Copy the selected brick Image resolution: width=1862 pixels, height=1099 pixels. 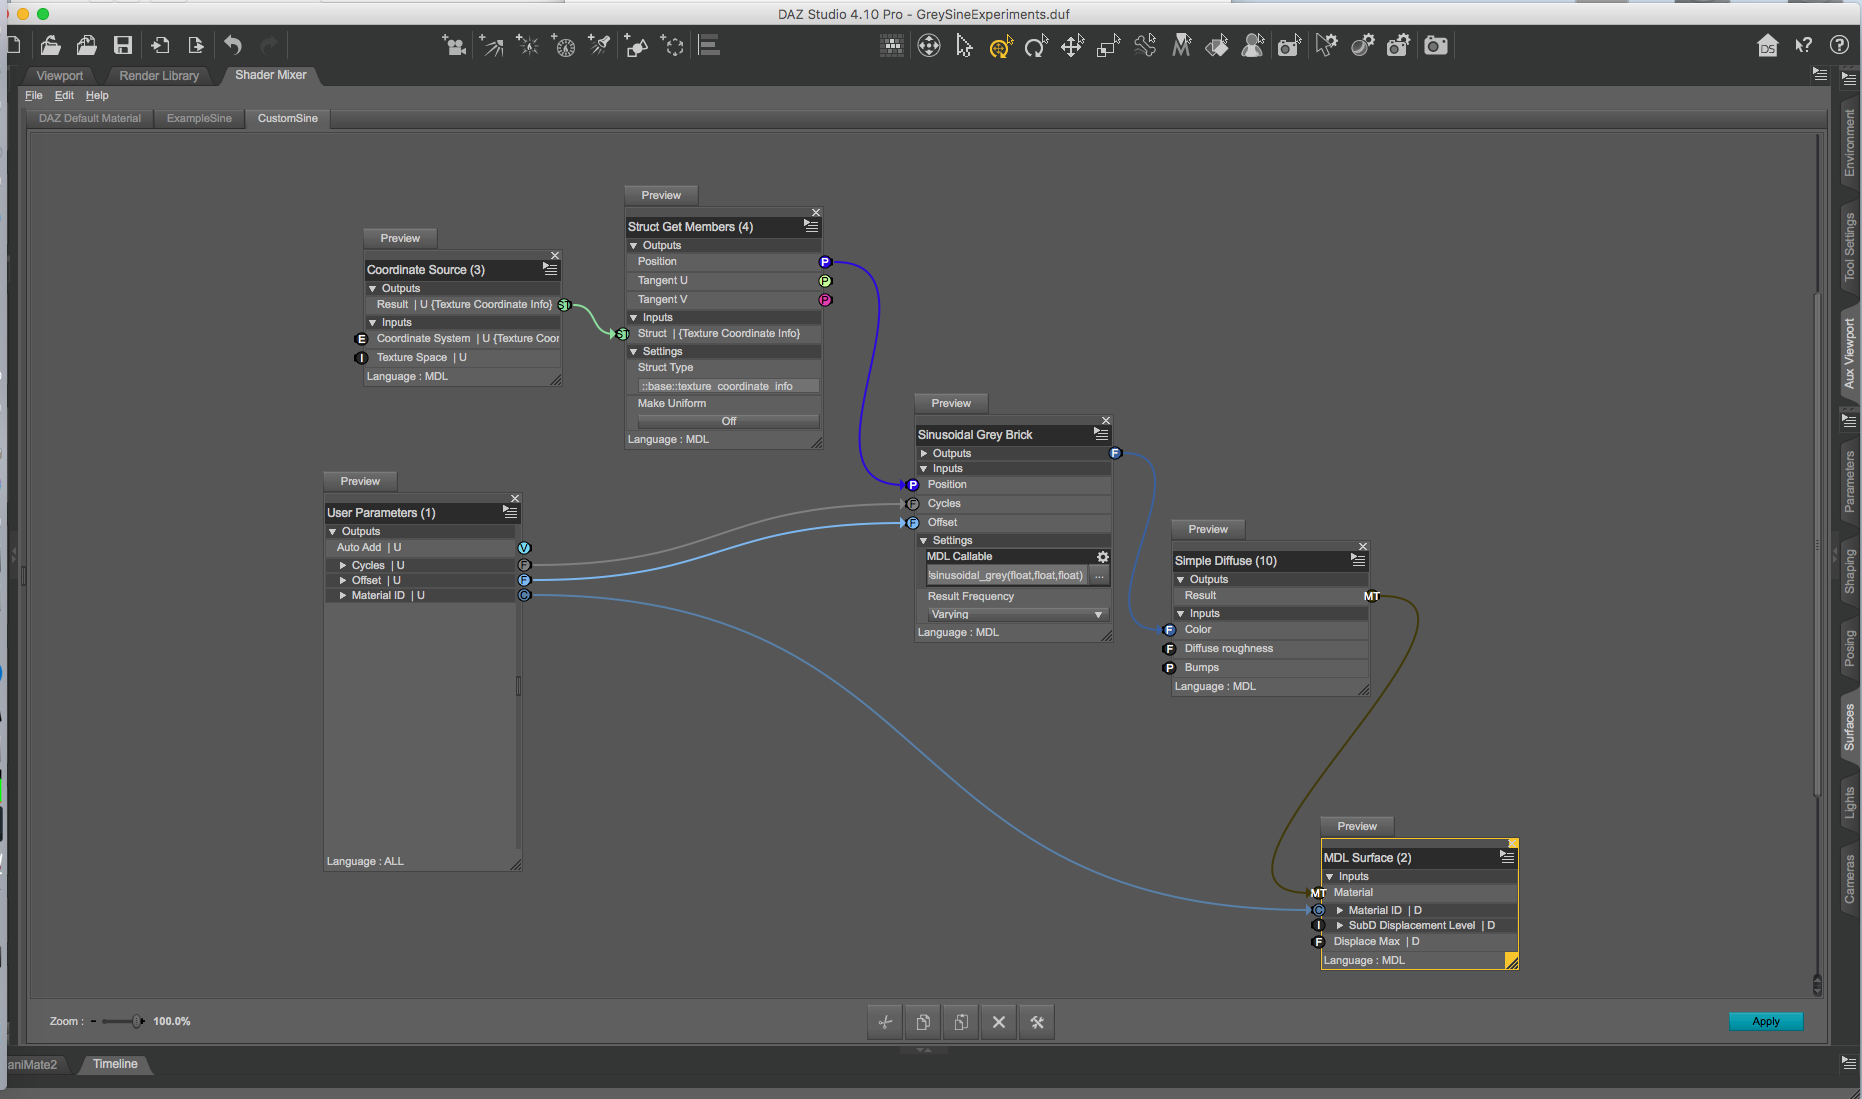tap(923, 1022)
